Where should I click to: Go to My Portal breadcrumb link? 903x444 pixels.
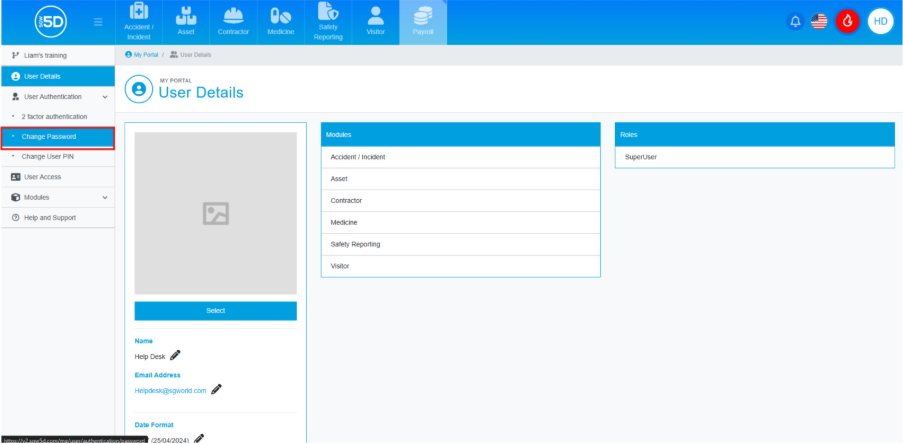[142, 55]
